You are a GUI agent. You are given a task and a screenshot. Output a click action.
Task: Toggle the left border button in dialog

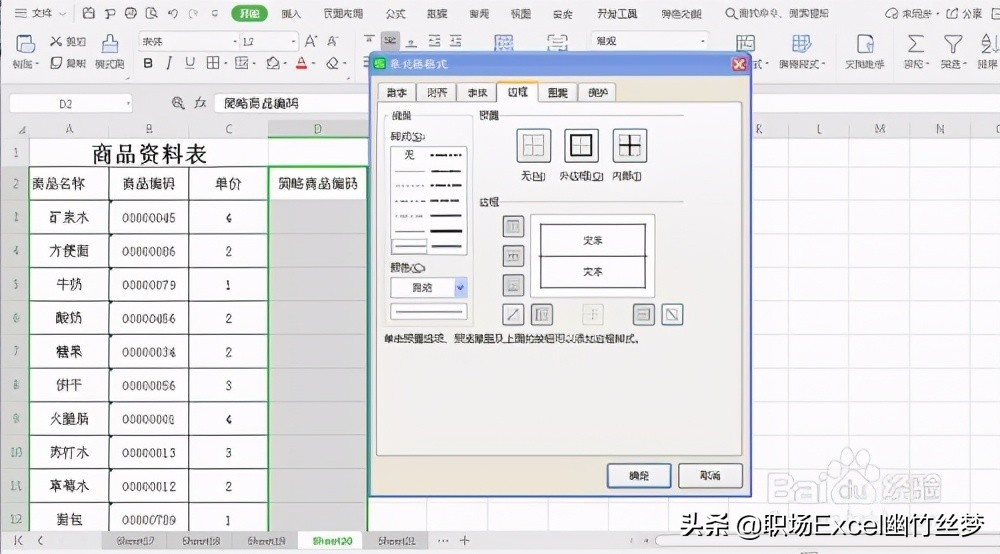pos(541,314)
